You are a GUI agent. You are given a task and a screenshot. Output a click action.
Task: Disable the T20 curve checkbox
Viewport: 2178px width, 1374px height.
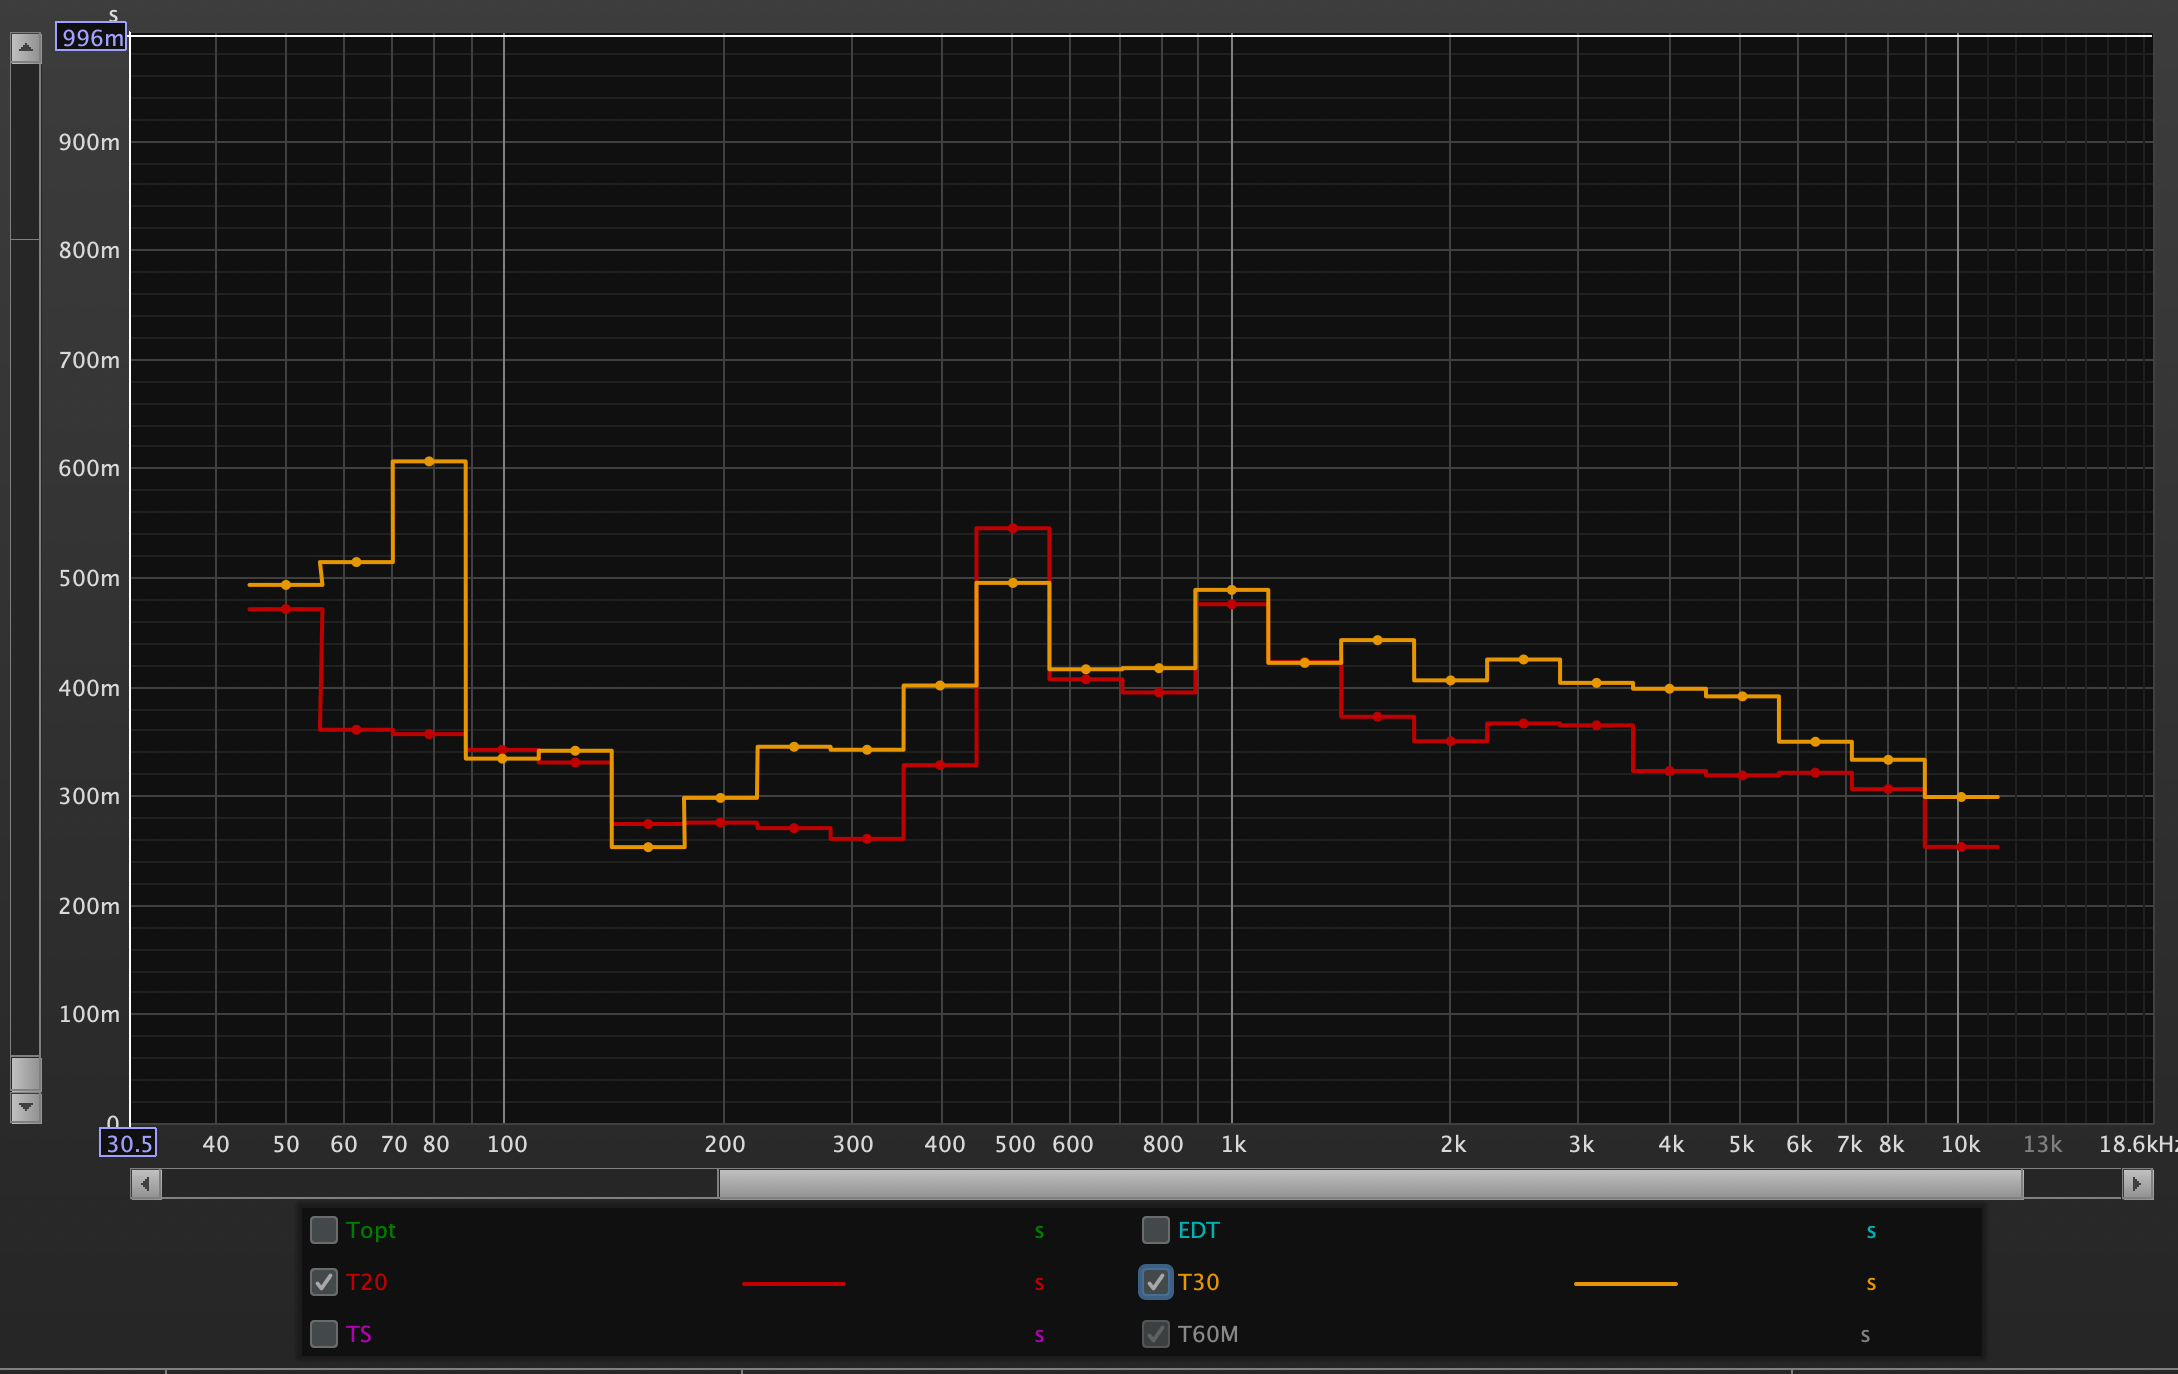324,1282
